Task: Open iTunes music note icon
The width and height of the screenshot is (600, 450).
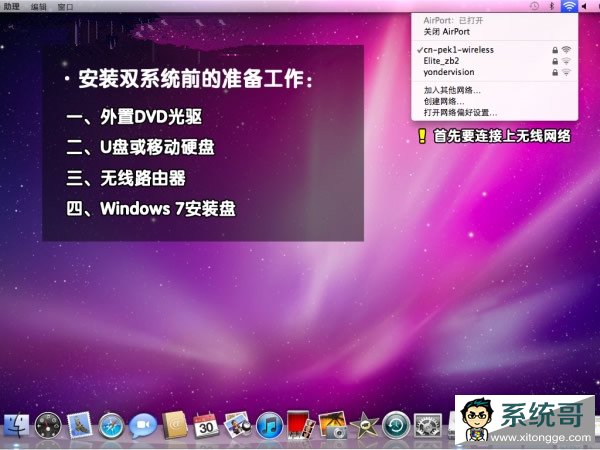Action: coord(269,426)
